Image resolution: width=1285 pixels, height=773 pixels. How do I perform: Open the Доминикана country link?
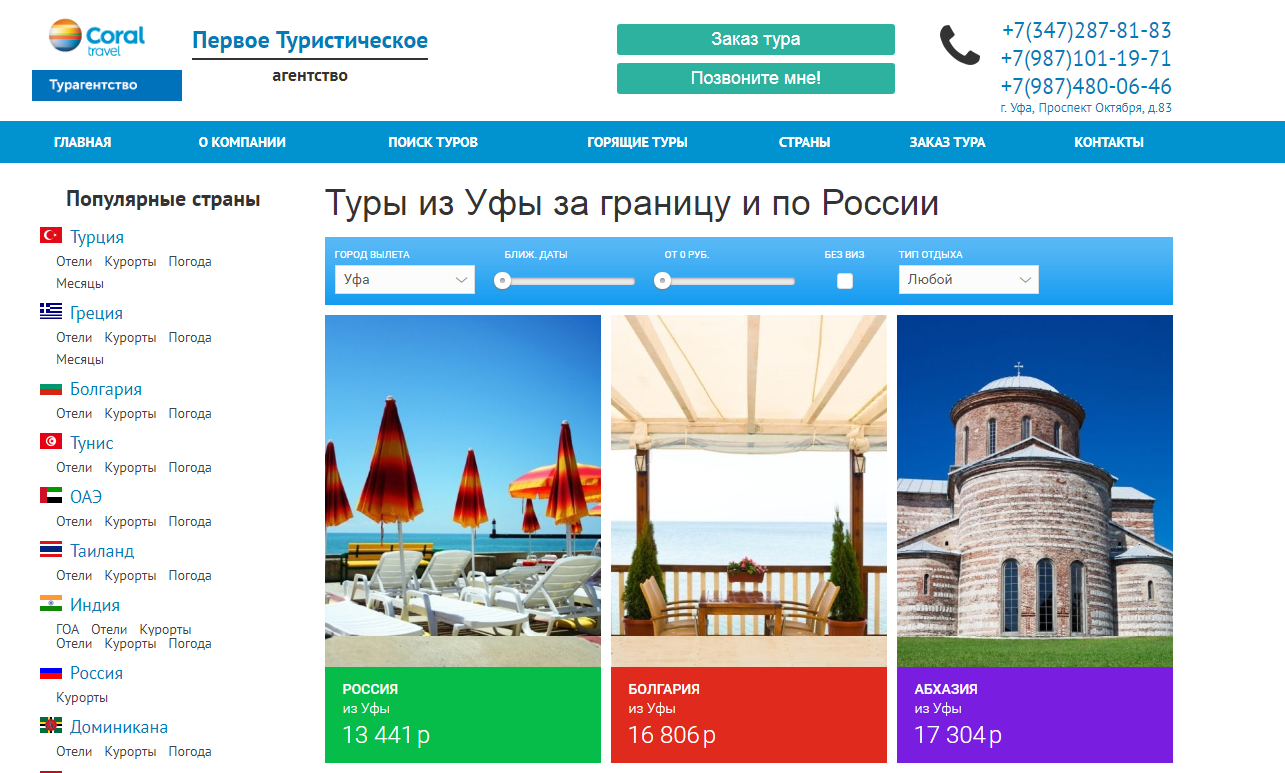(x=119, y=727)
